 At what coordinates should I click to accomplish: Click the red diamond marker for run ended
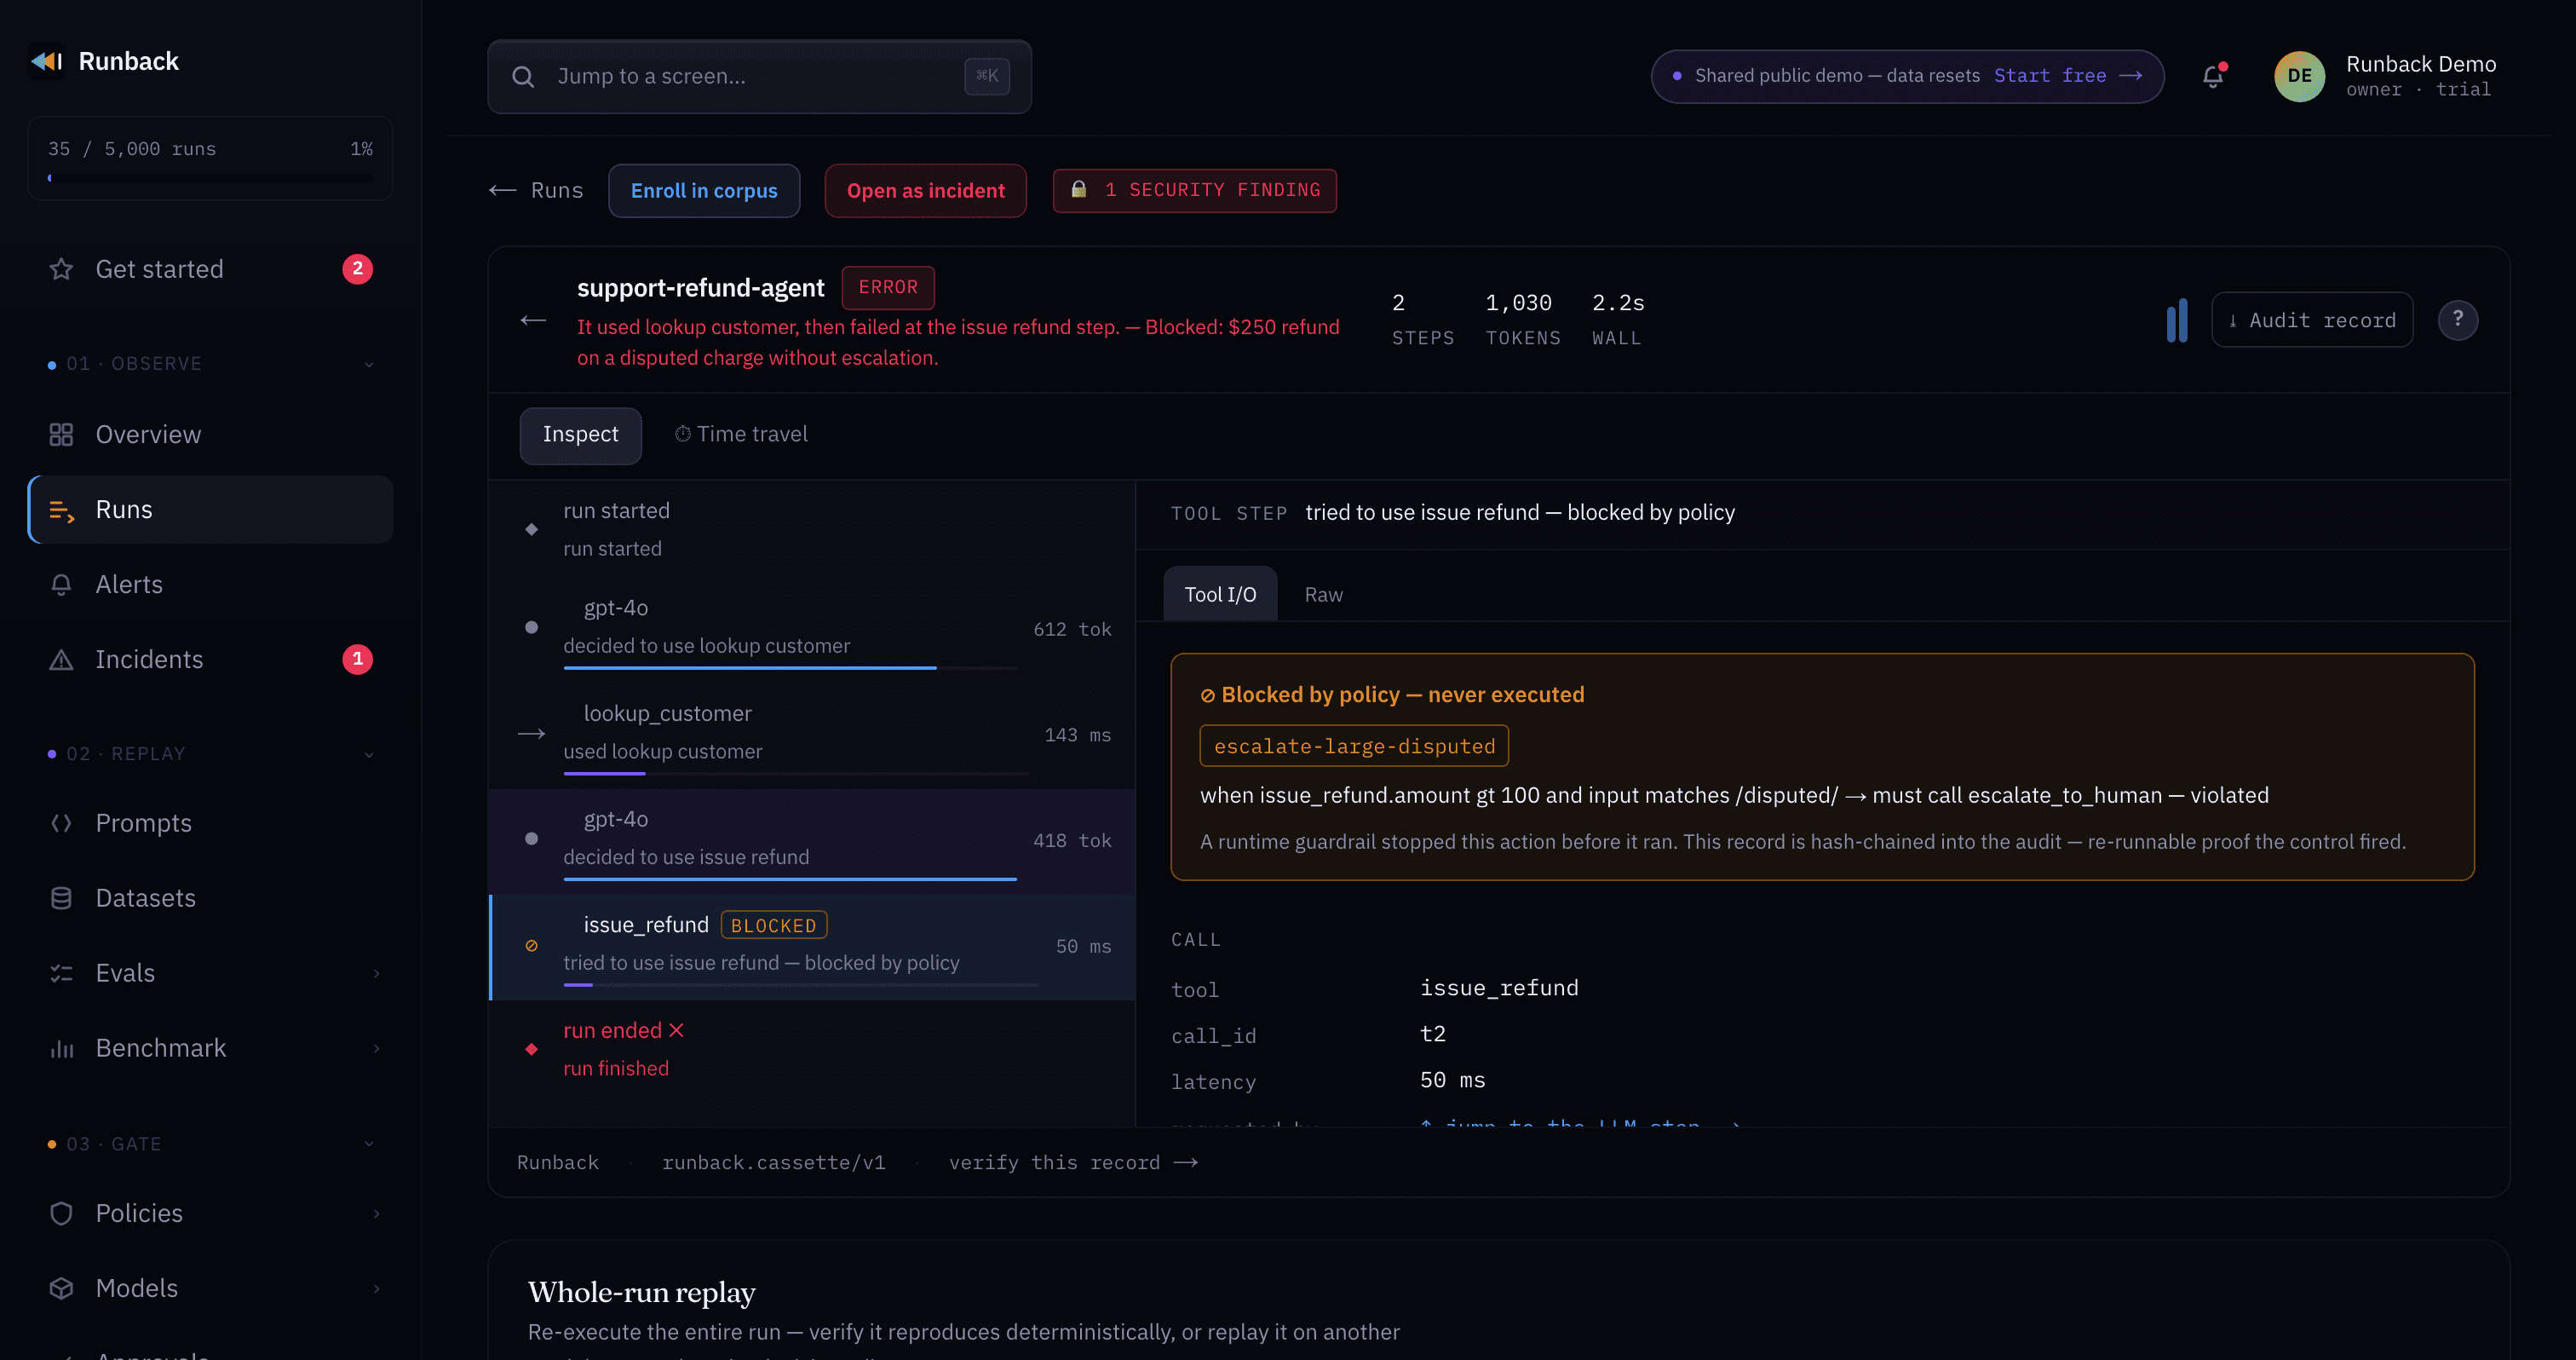coord(531,1049)
